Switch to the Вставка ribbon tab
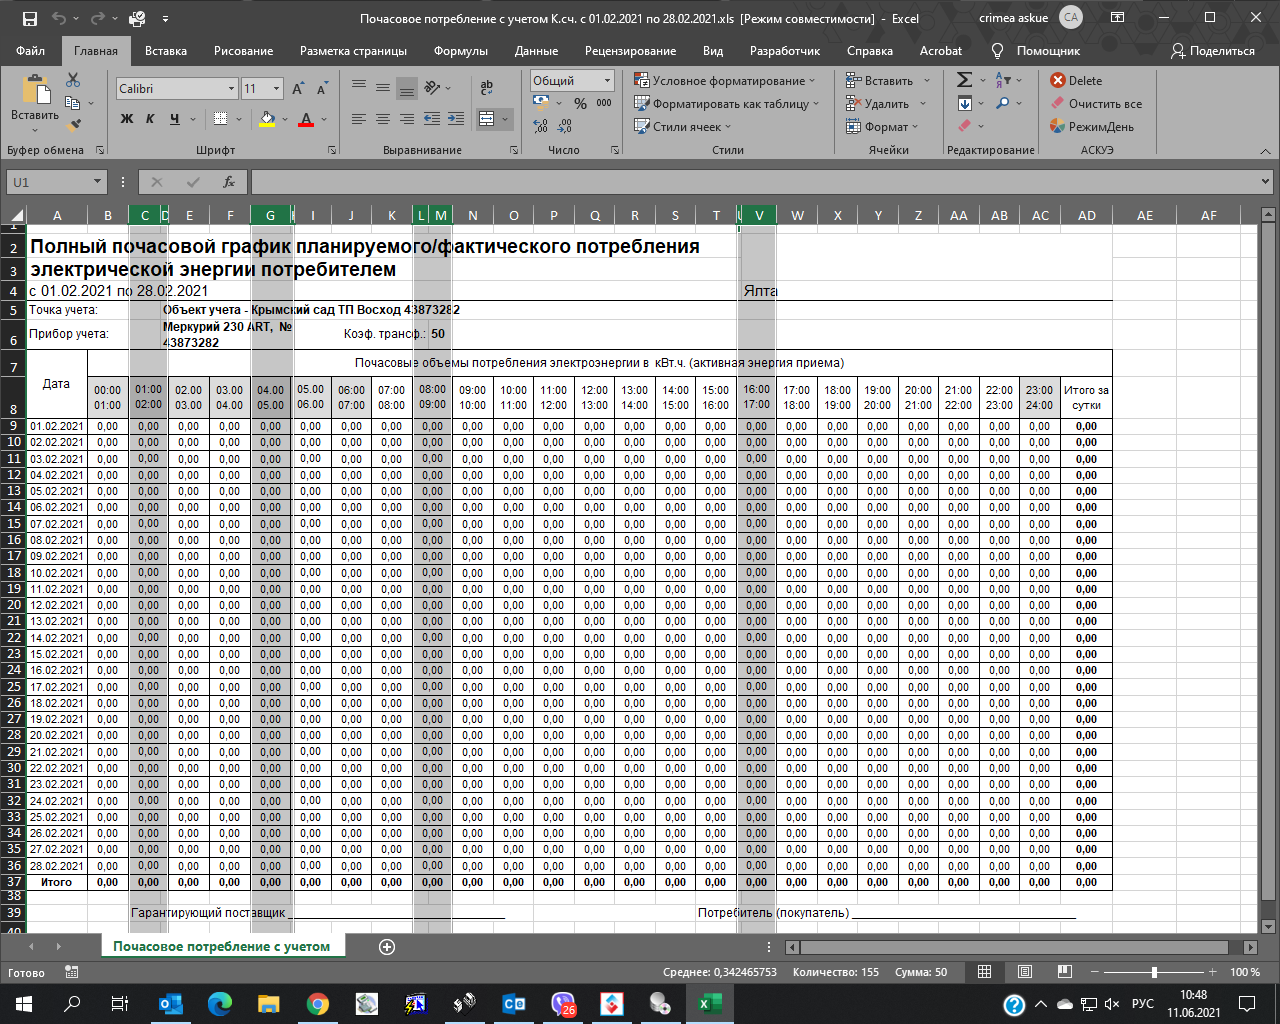The width and height of the screenshot is (1280, 1024). [166, 51]
